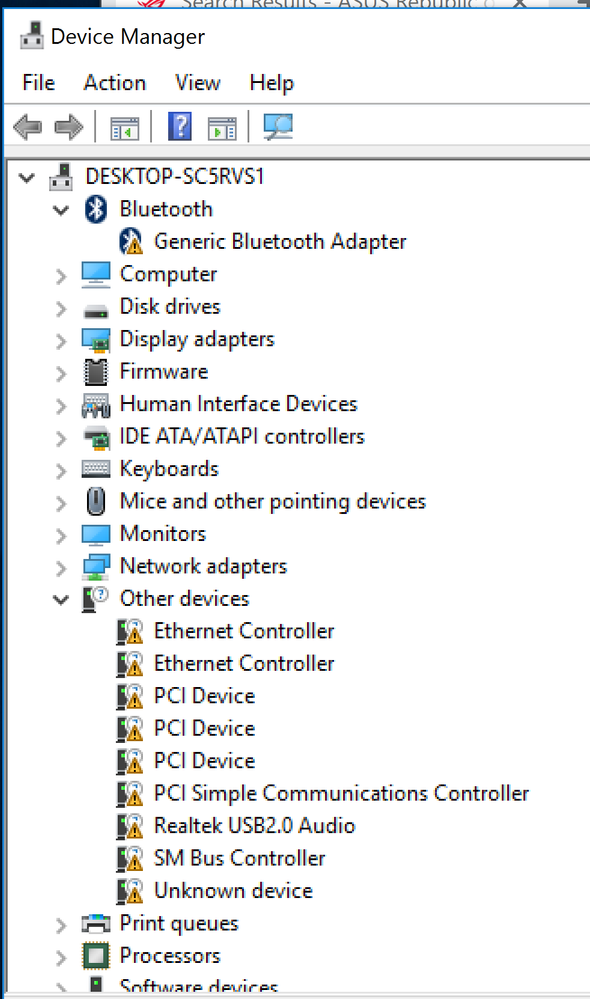Collapse the DESKTOP-SC5RVS1 root node
The width and height of the screenshot is (590, 999).
pos(27,177)
